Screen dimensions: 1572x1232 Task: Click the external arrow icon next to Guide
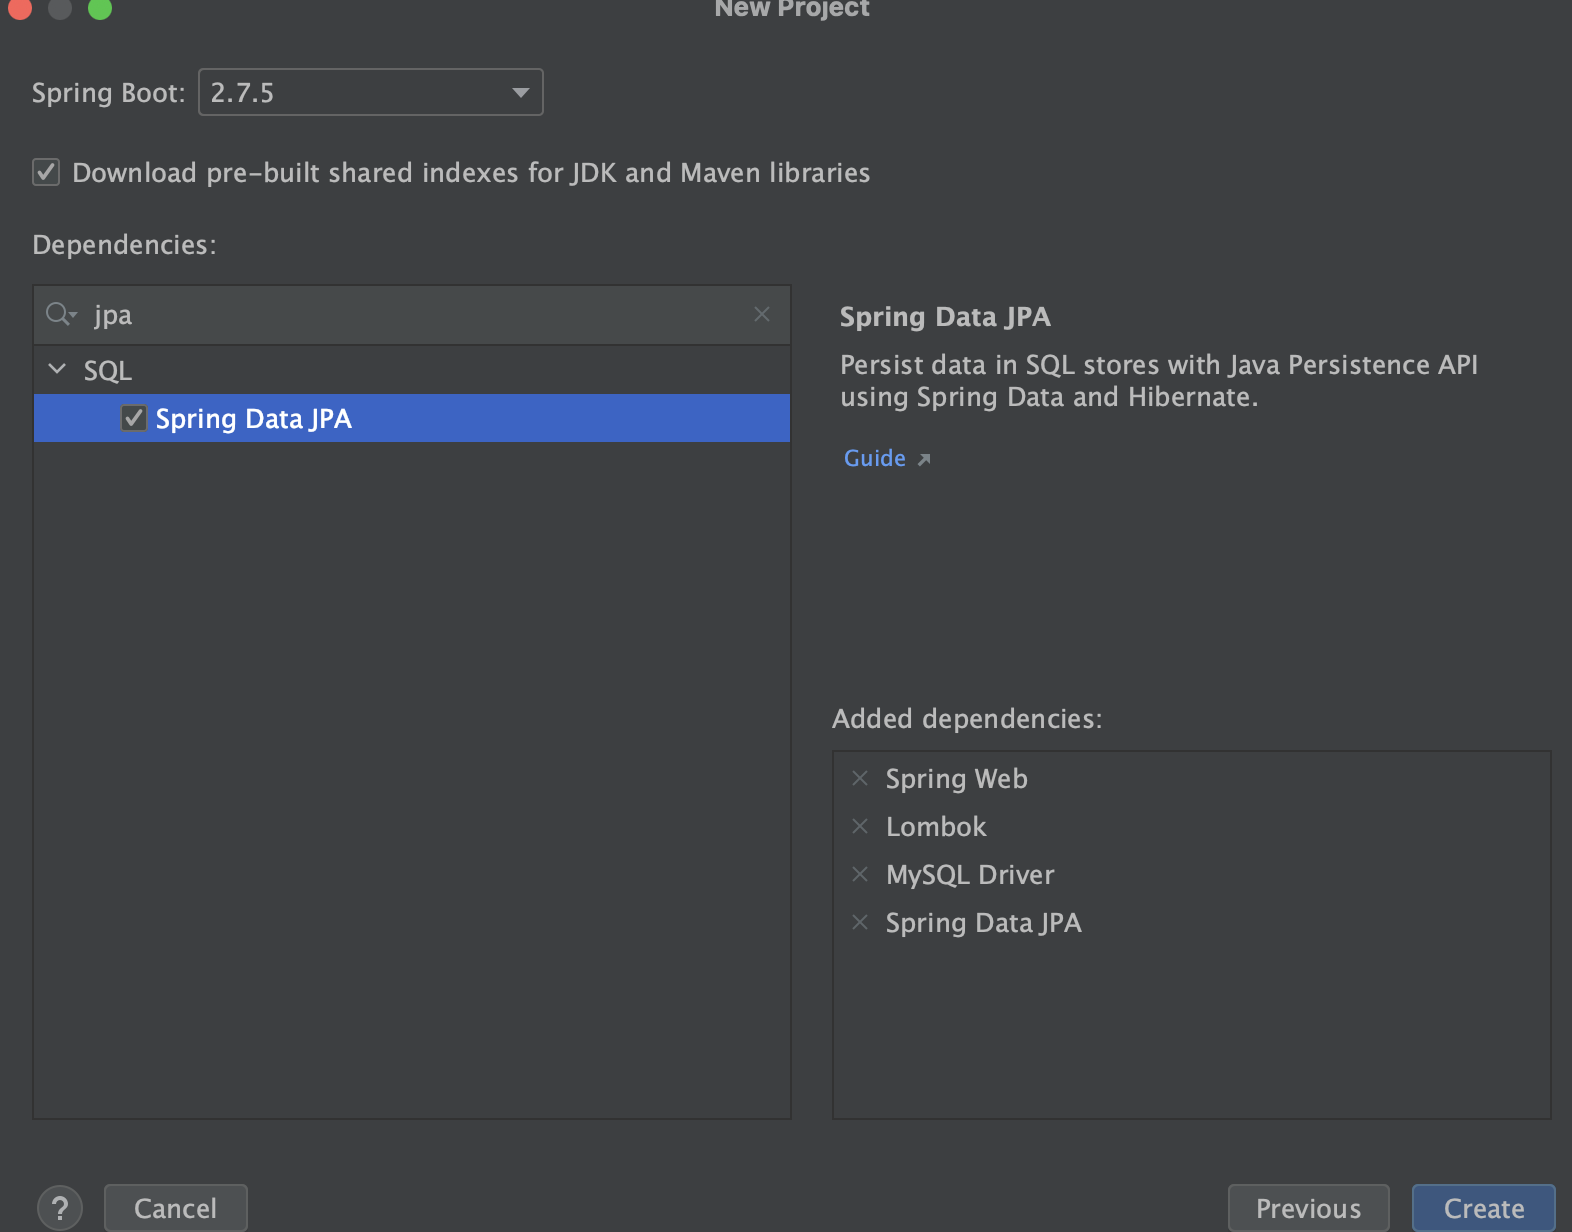click(924, 459)
